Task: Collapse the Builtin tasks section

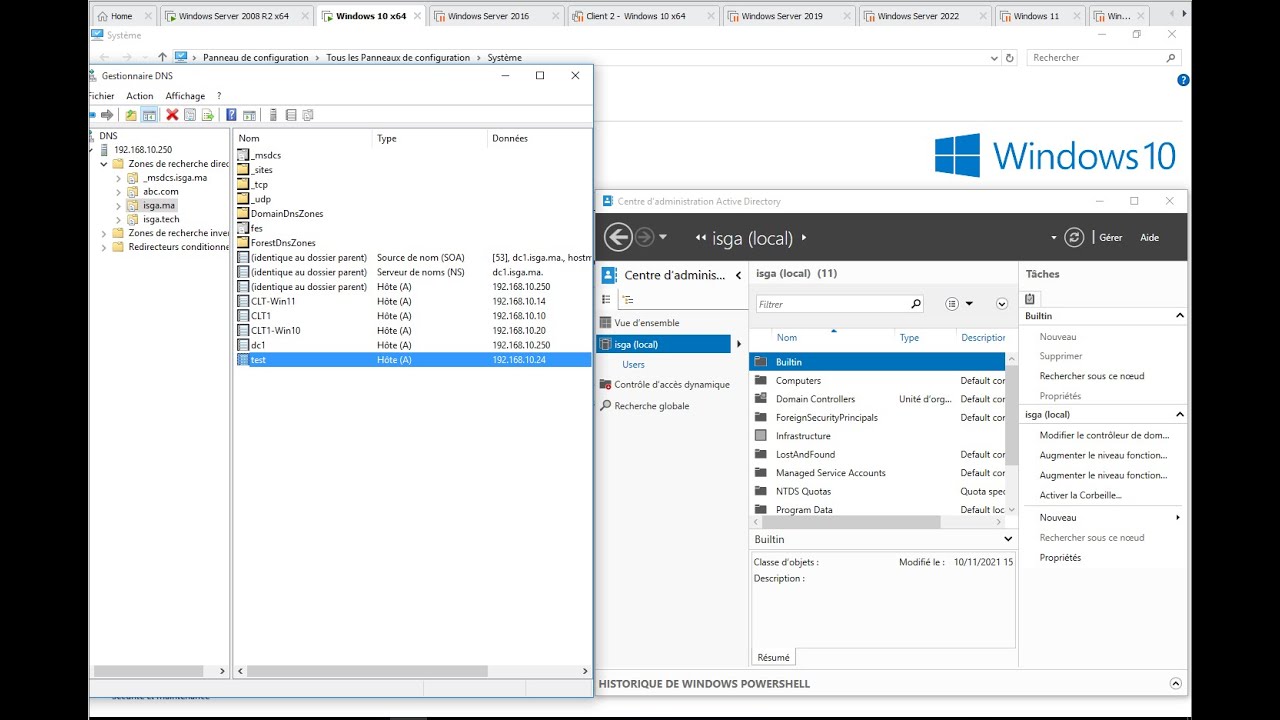Action: coord(1179,316)
